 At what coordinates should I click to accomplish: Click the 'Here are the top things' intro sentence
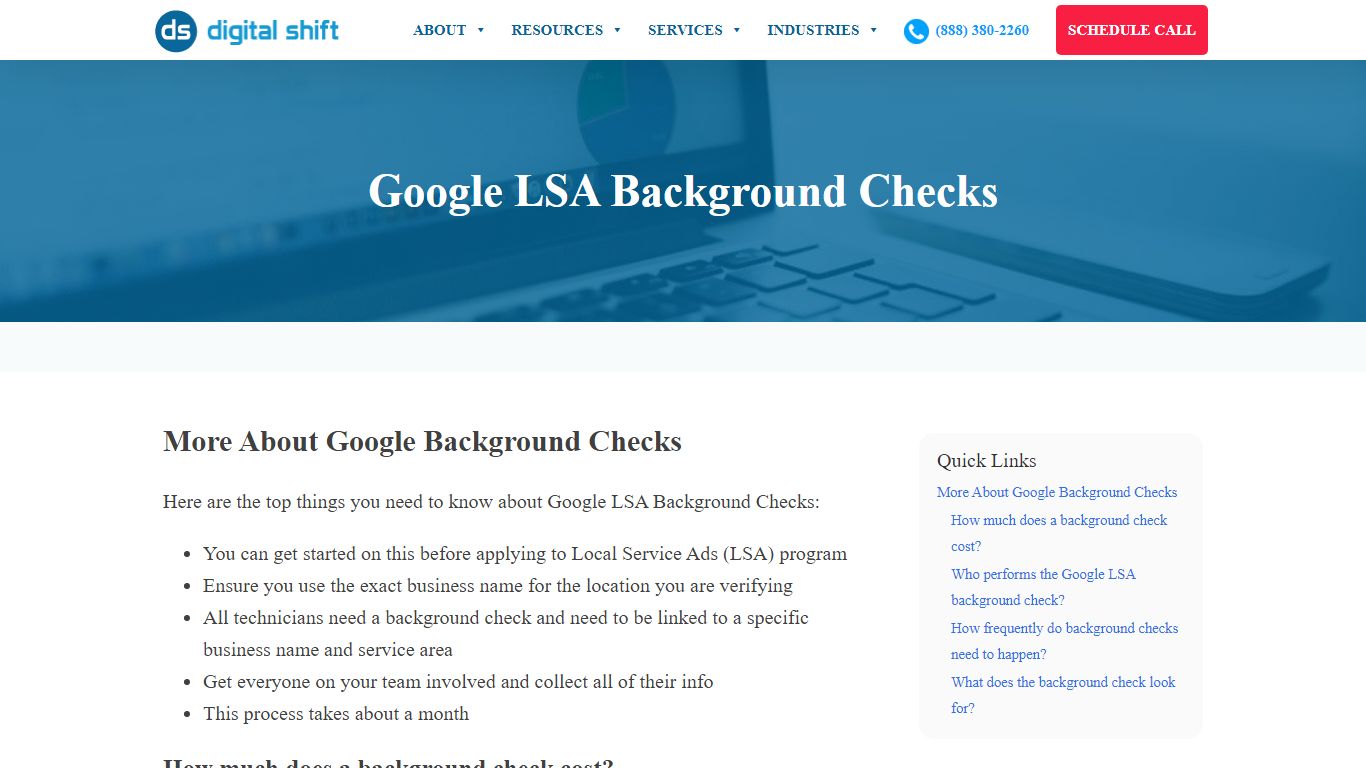click(x=491, y=502)
